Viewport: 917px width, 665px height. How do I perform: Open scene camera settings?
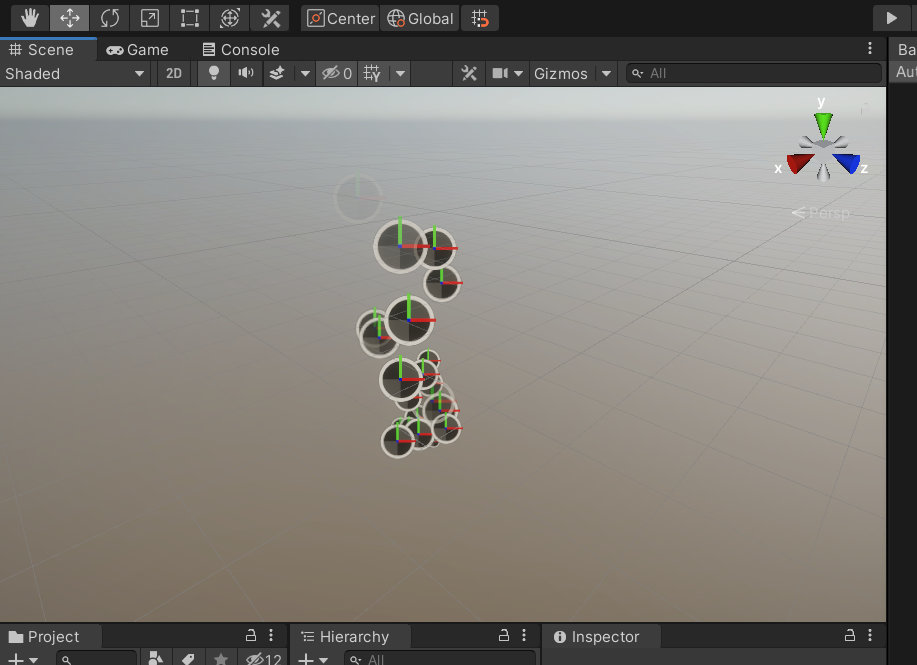[x=500, y=74]
